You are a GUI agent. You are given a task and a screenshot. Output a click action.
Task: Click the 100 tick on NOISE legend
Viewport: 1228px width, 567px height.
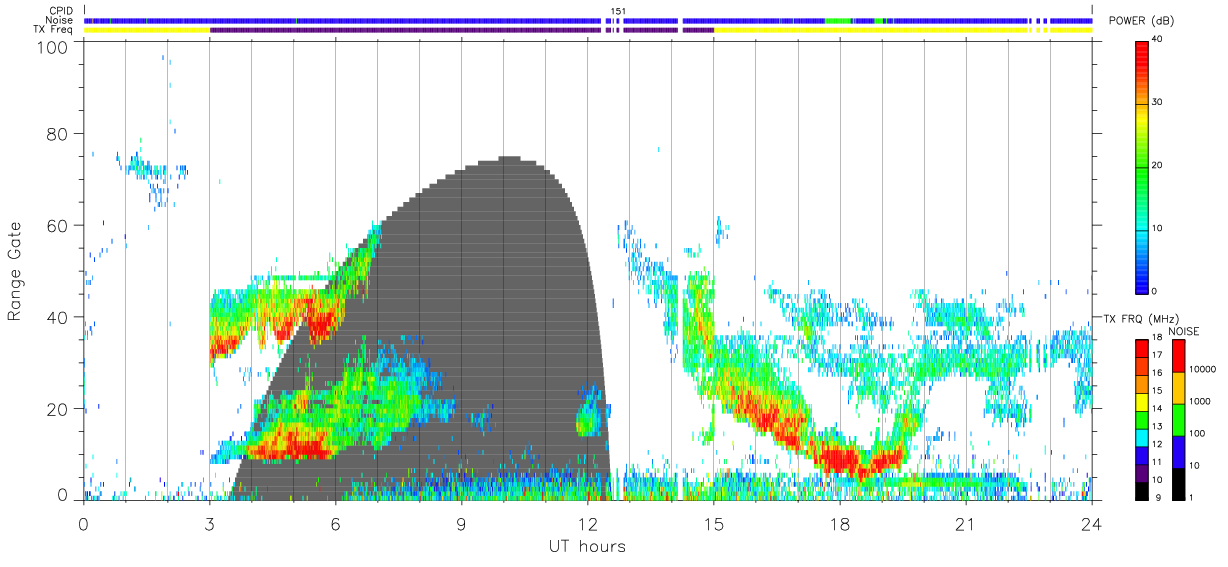pyautogui.click(x=1198, y=434)
